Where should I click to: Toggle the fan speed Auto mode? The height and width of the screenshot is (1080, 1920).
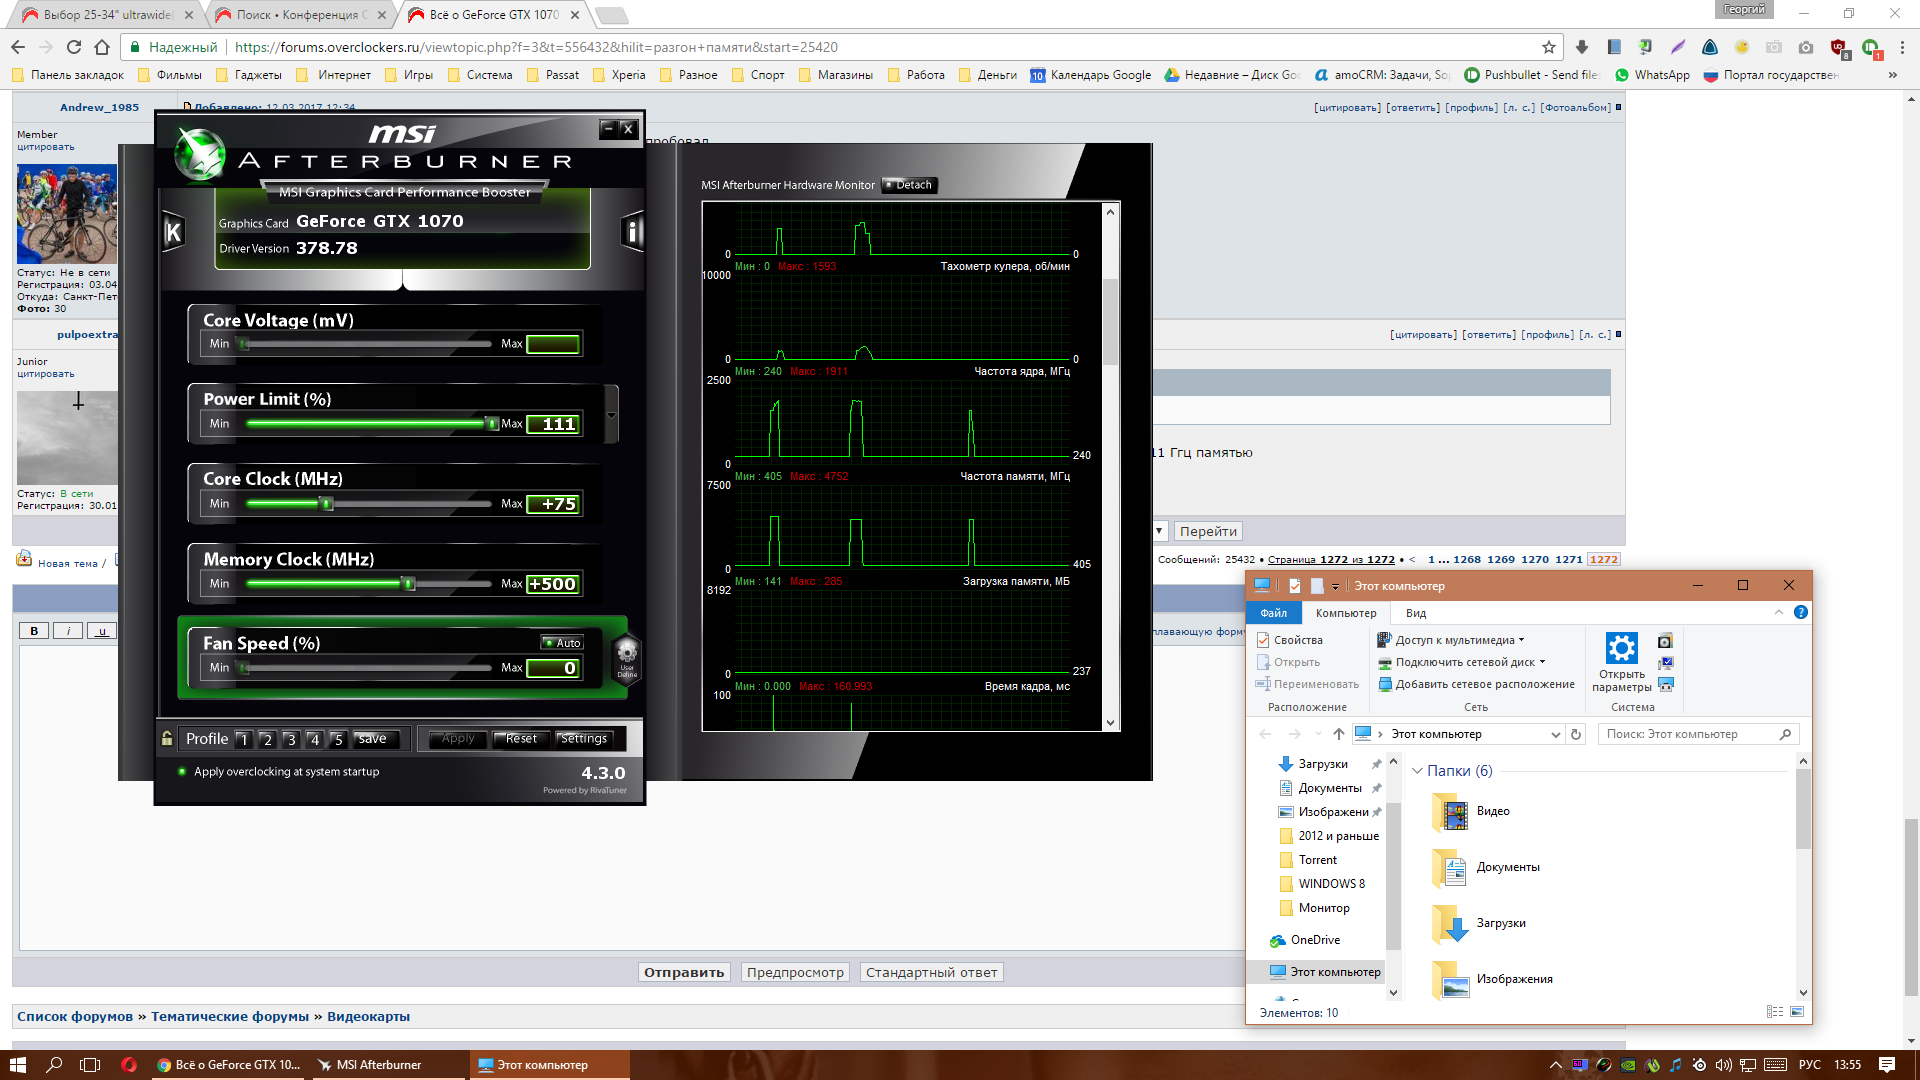click(x=562, y=643)
